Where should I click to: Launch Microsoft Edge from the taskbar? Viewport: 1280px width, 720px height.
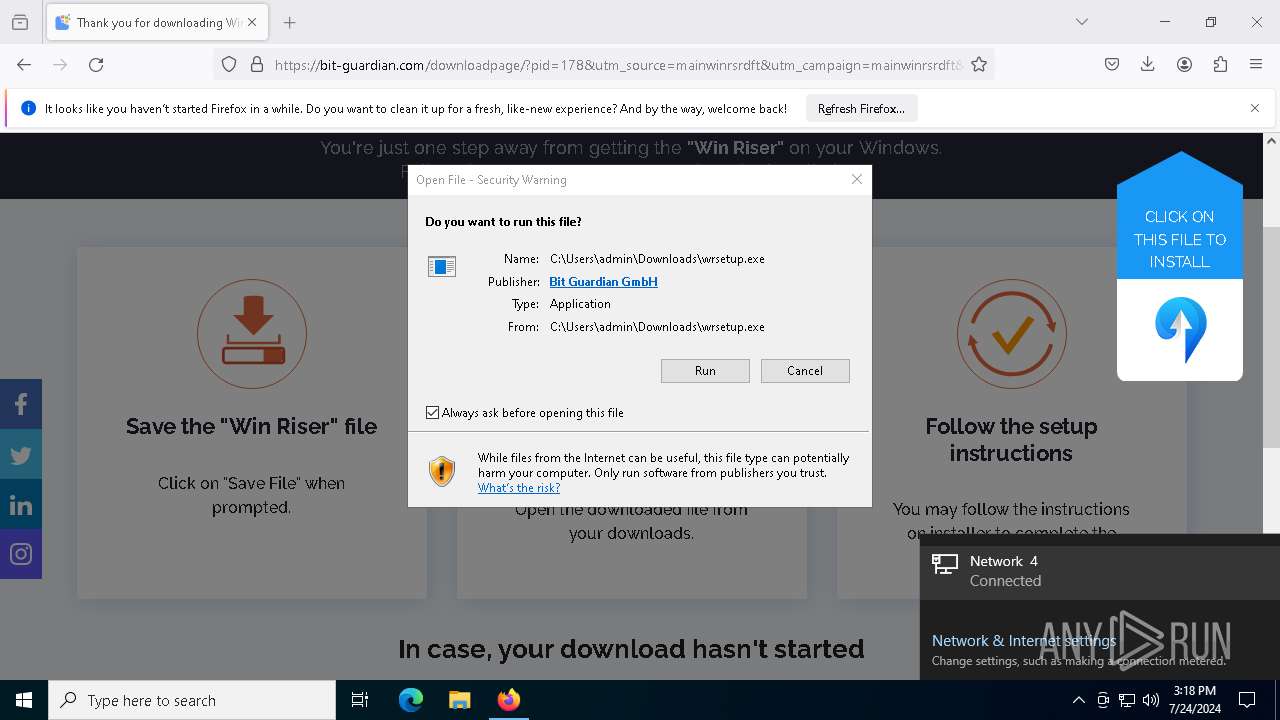[x=411, y=700]
